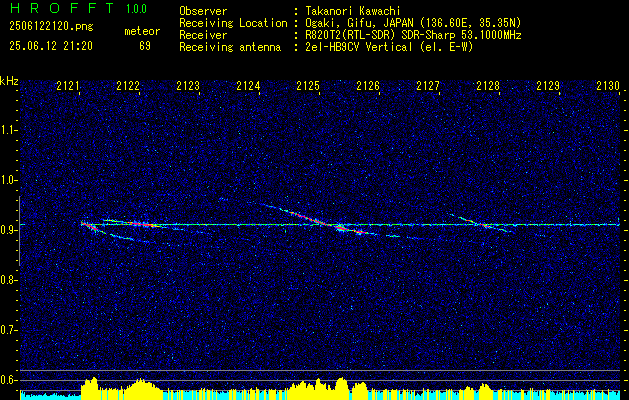Click the Receiving Location Ogaki, Gifu text

click(x=411, y=23)
